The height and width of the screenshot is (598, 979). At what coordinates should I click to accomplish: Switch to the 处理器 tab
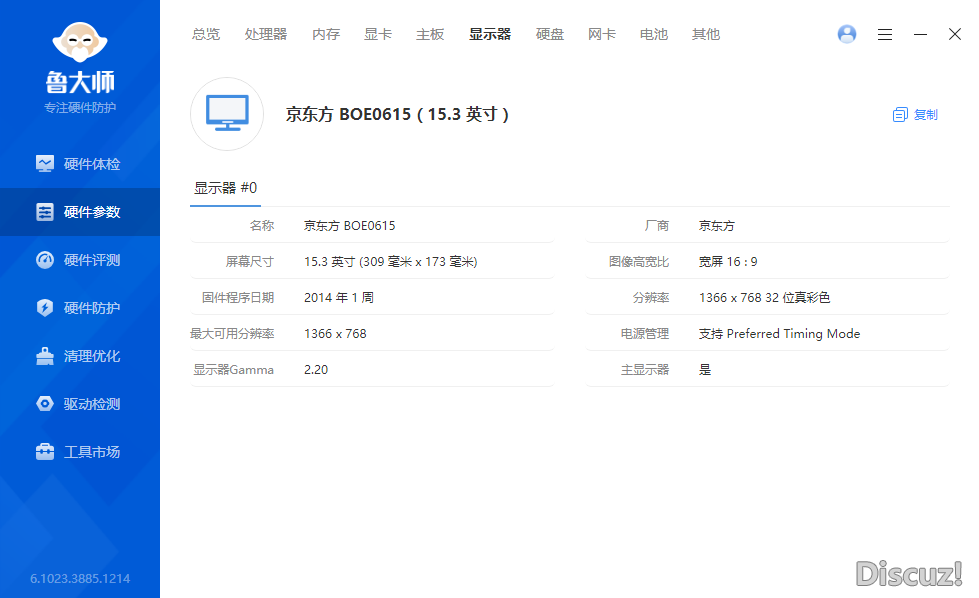point(266,34)
